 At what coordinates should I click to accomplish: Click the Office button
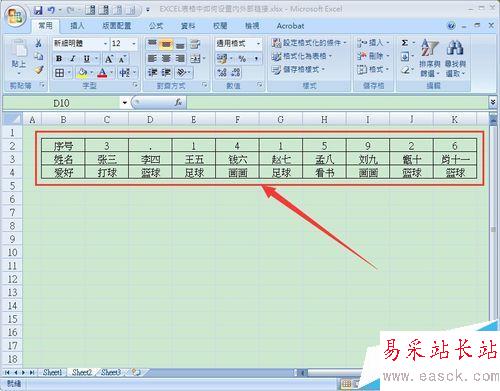pos(15,16)
